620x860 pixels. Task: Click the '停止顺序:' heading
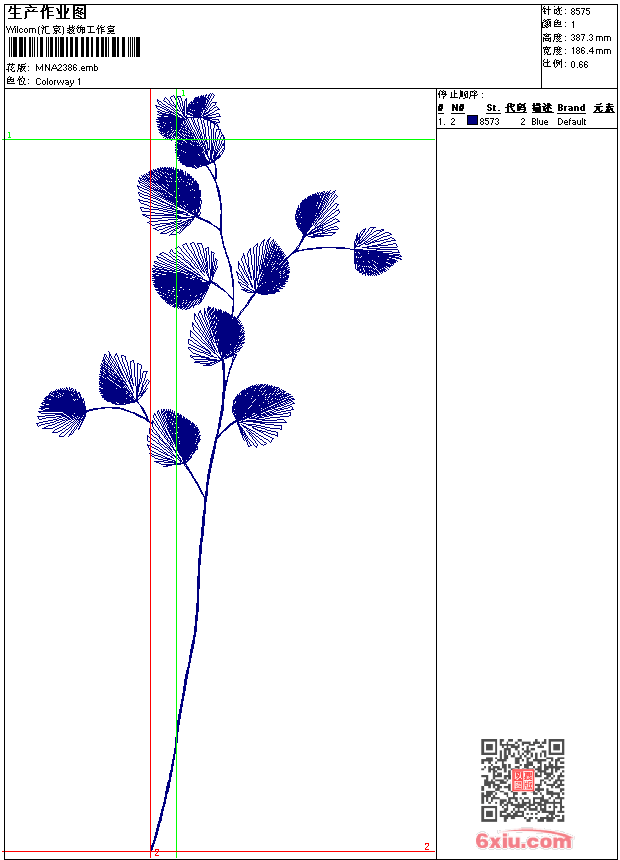coord(461,95)
